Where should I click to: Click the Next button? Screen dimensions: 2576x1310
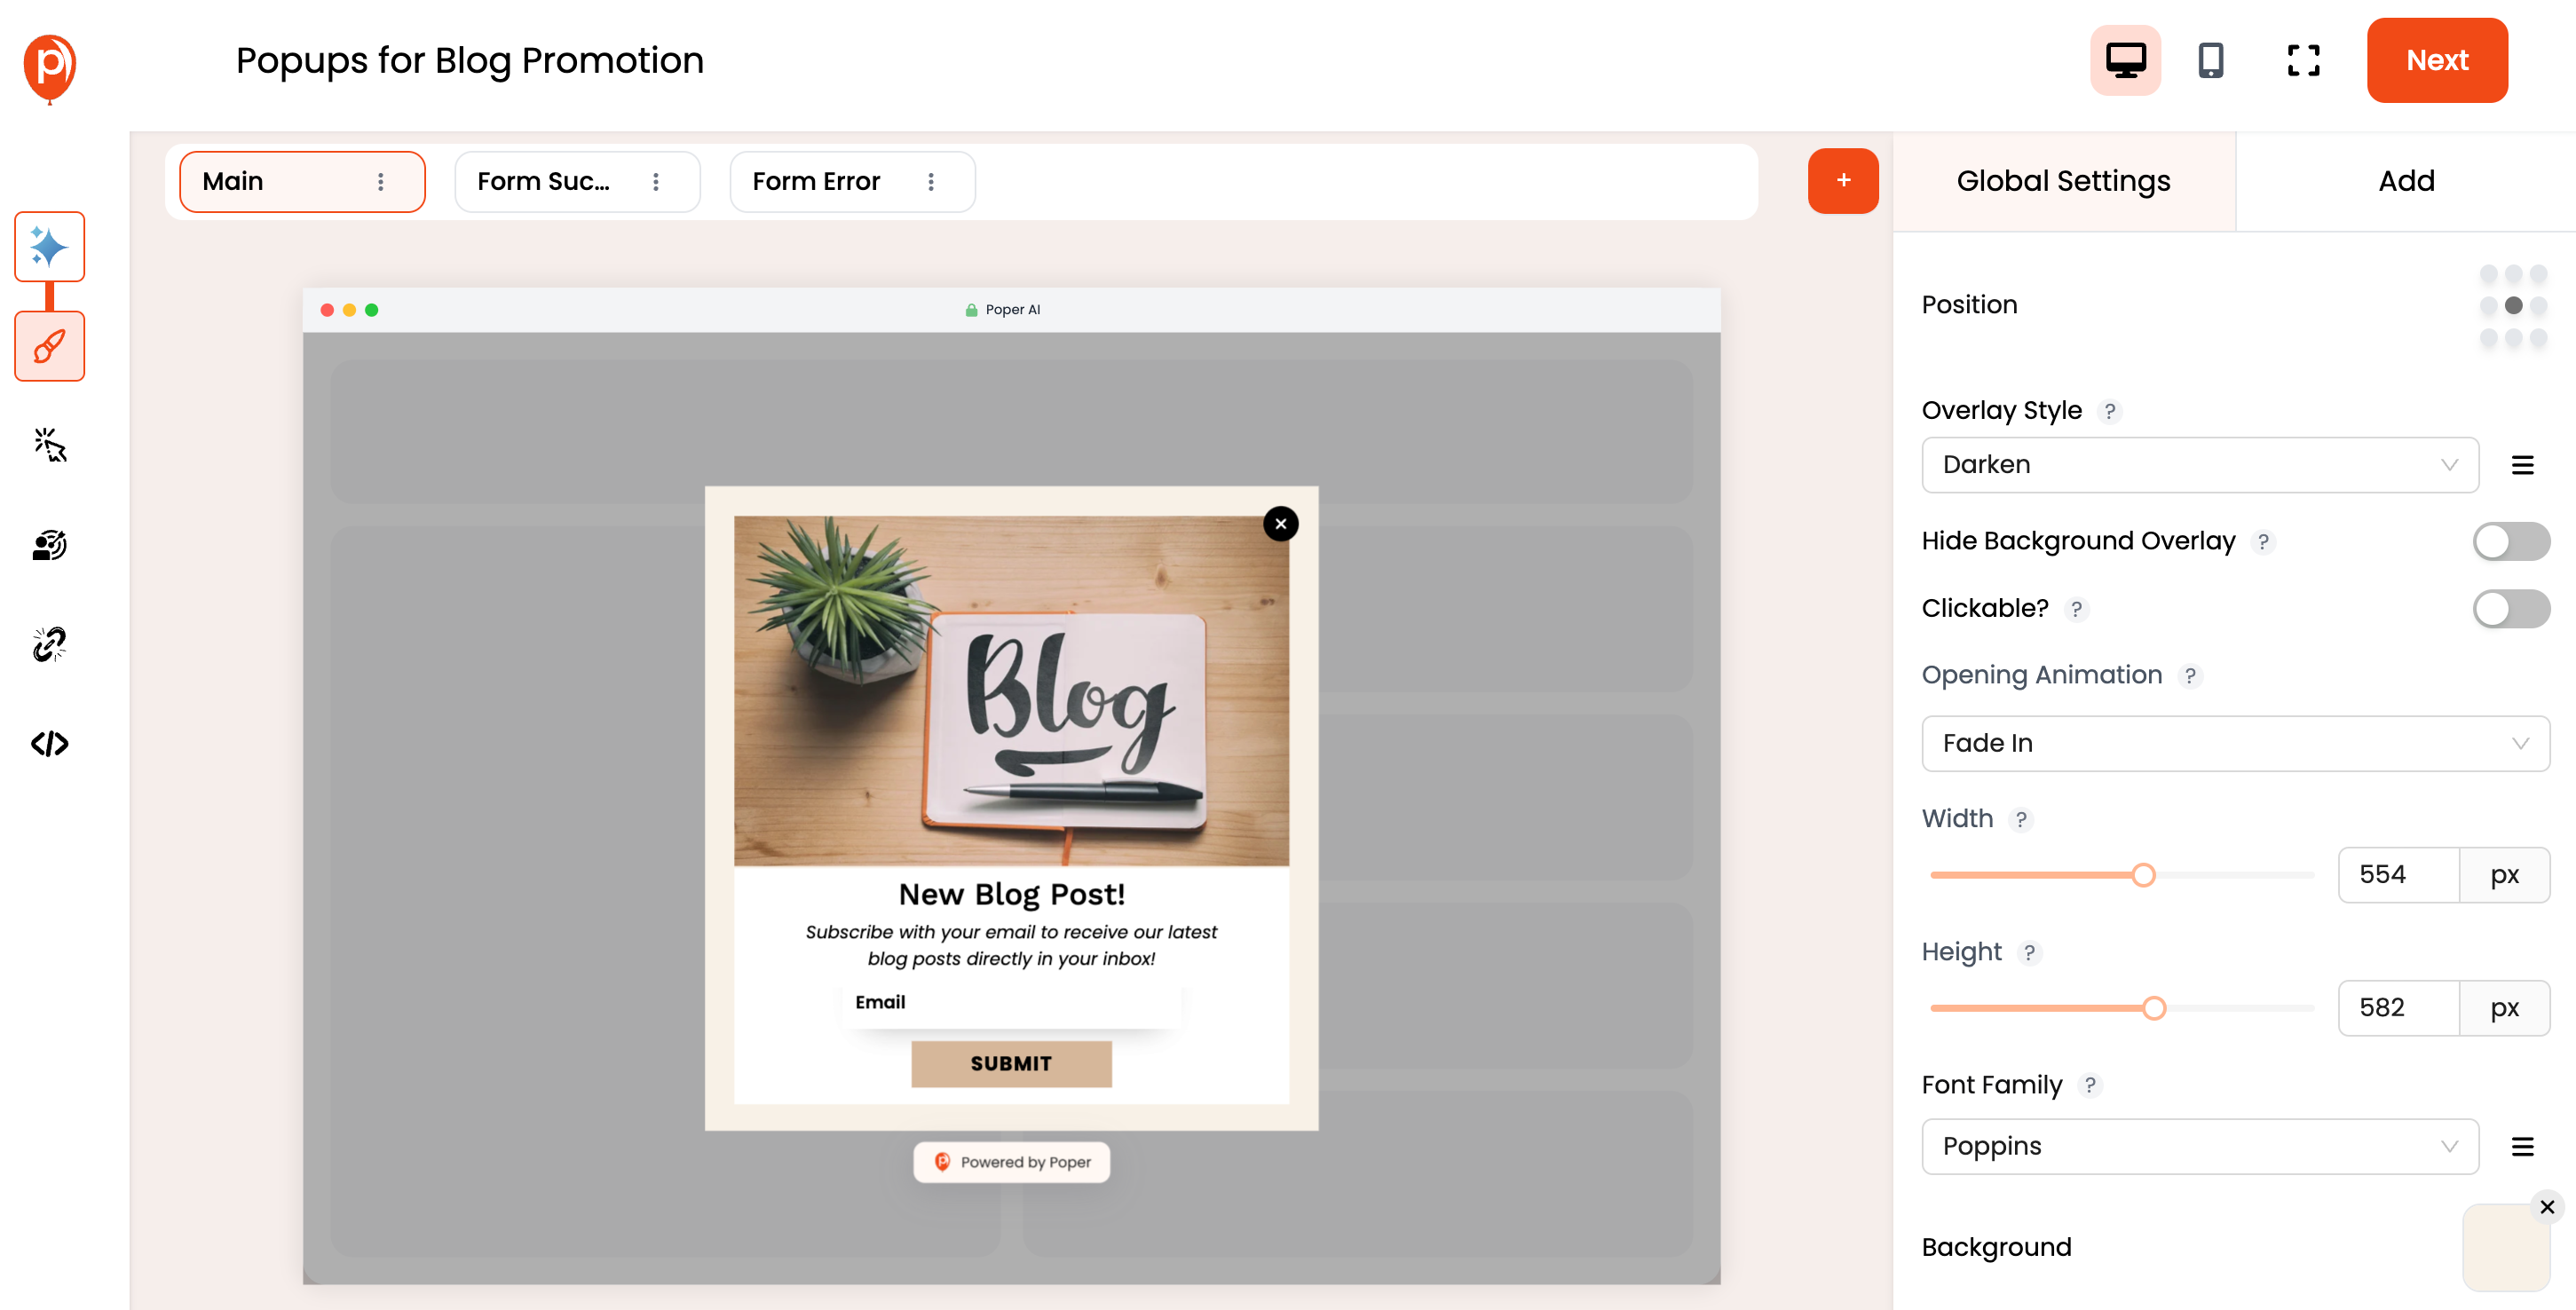(2438, 60)
